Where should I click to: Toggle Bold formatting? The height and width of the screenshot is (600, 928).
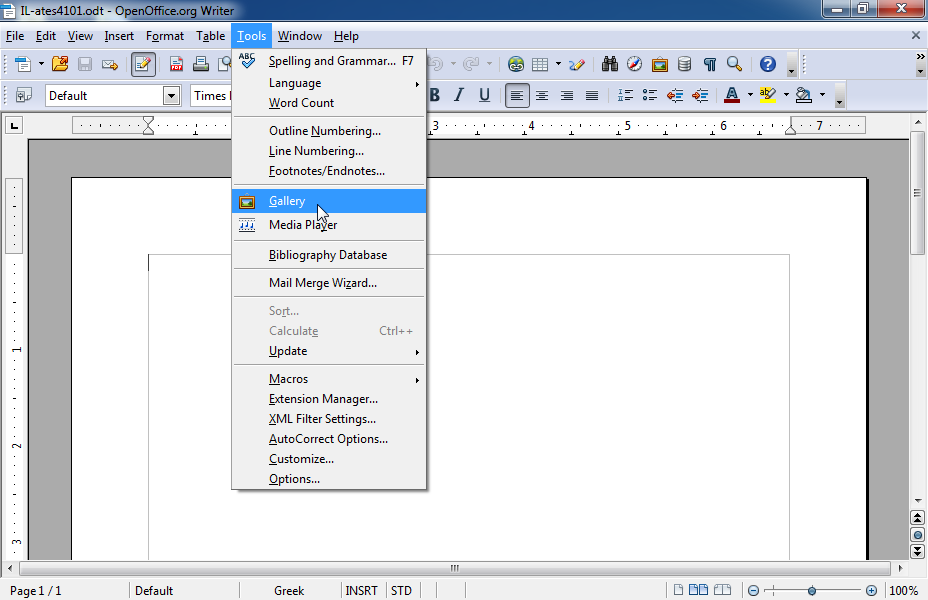[435, 95]
